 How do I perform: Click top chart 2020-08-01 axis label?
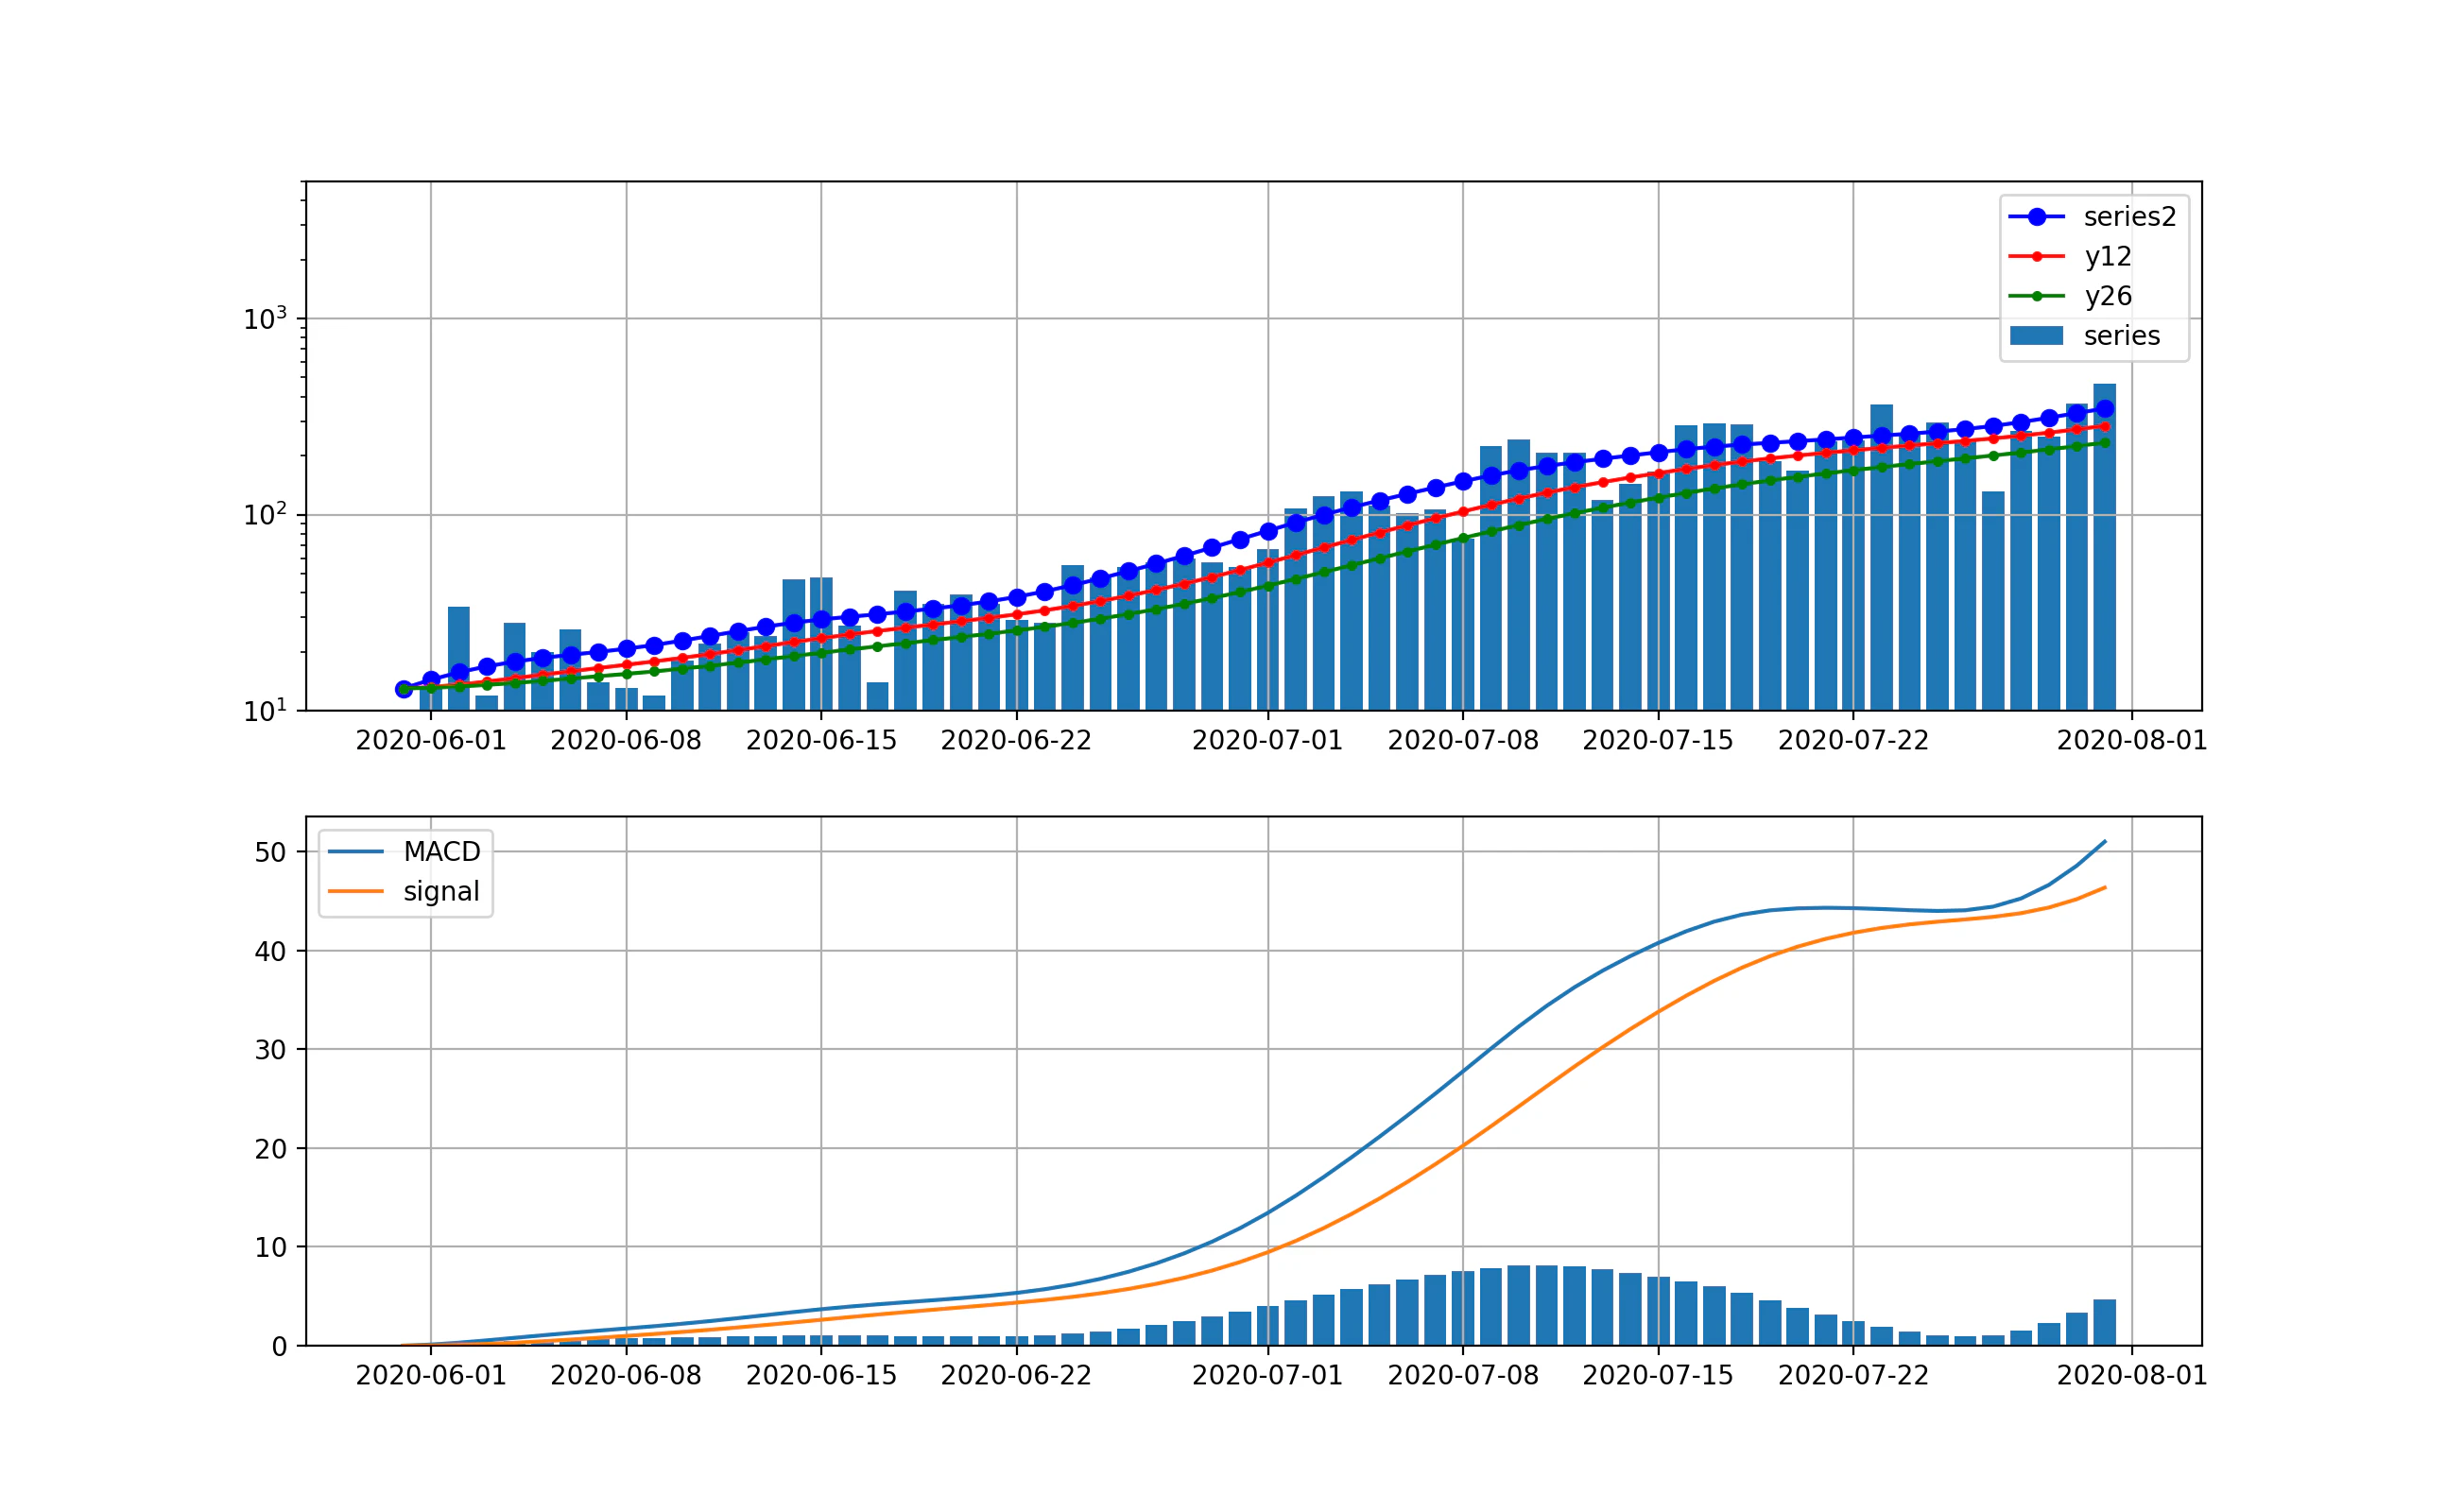[2132, 740]
